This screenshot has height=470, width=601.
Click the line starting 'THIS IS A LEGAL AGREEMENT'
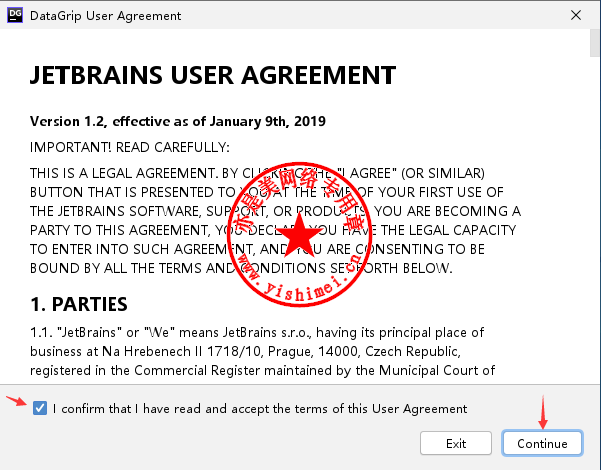click(x=257, y=173)
